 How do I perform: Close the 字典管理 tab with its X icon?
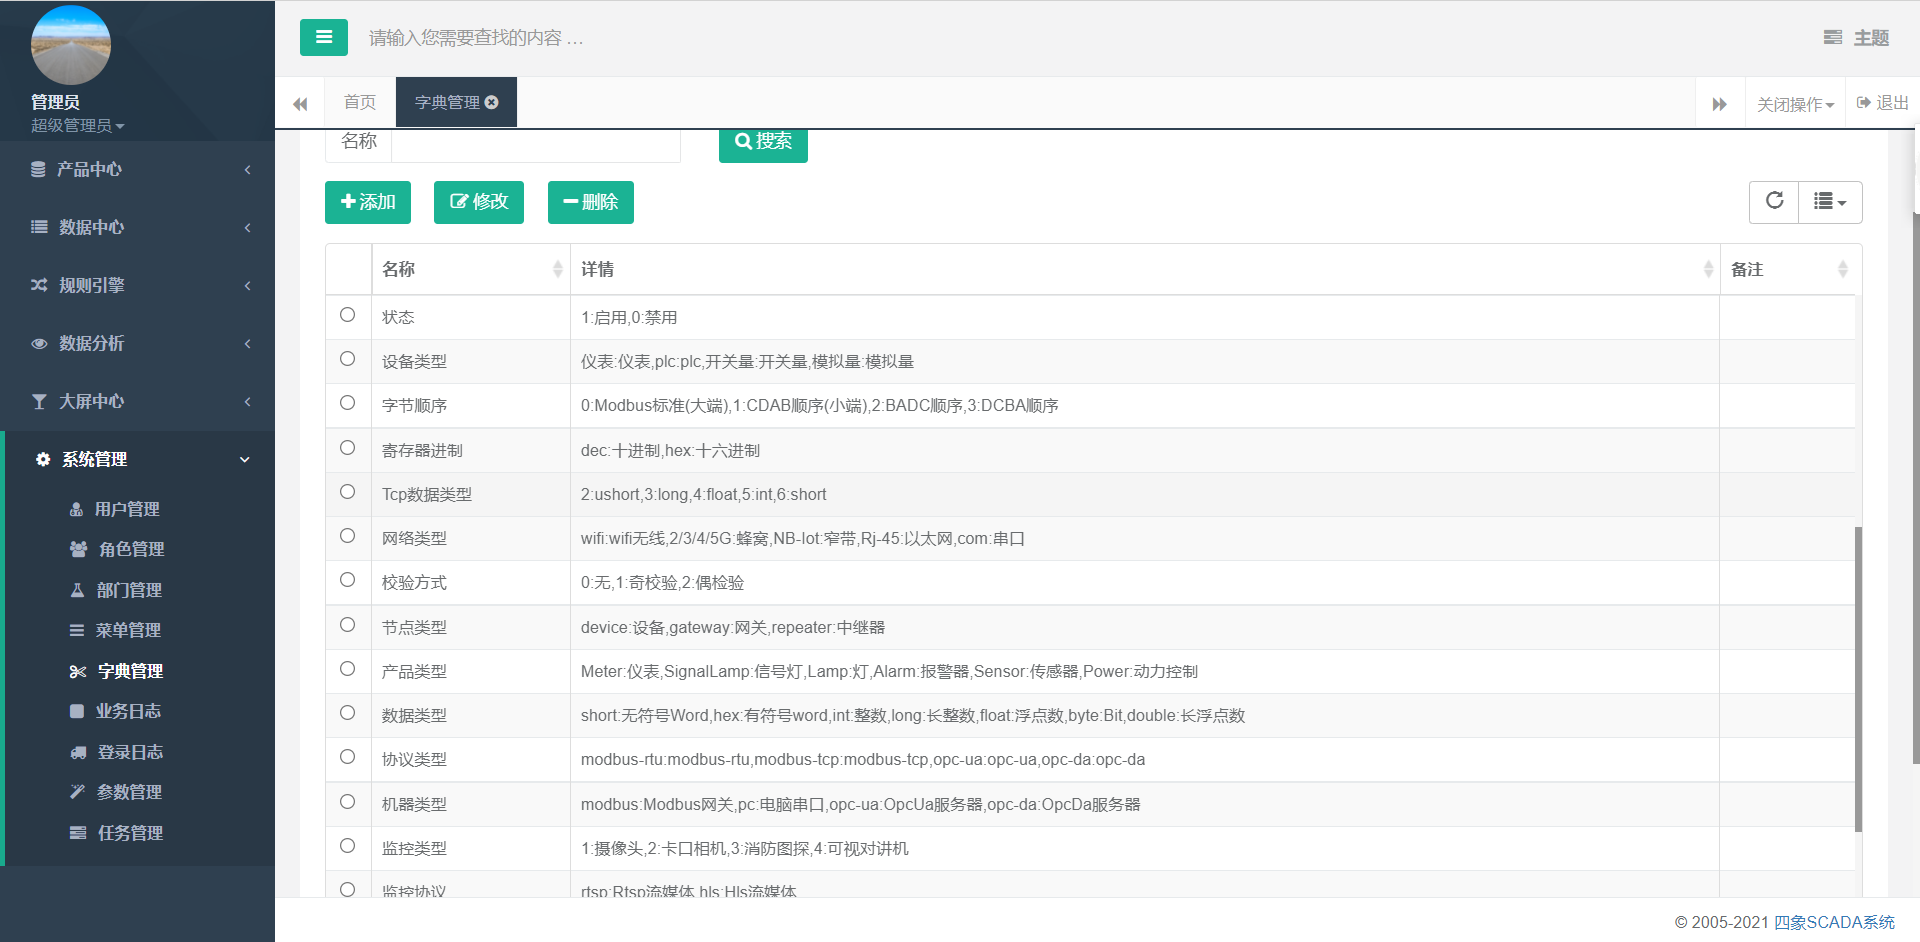492,102
